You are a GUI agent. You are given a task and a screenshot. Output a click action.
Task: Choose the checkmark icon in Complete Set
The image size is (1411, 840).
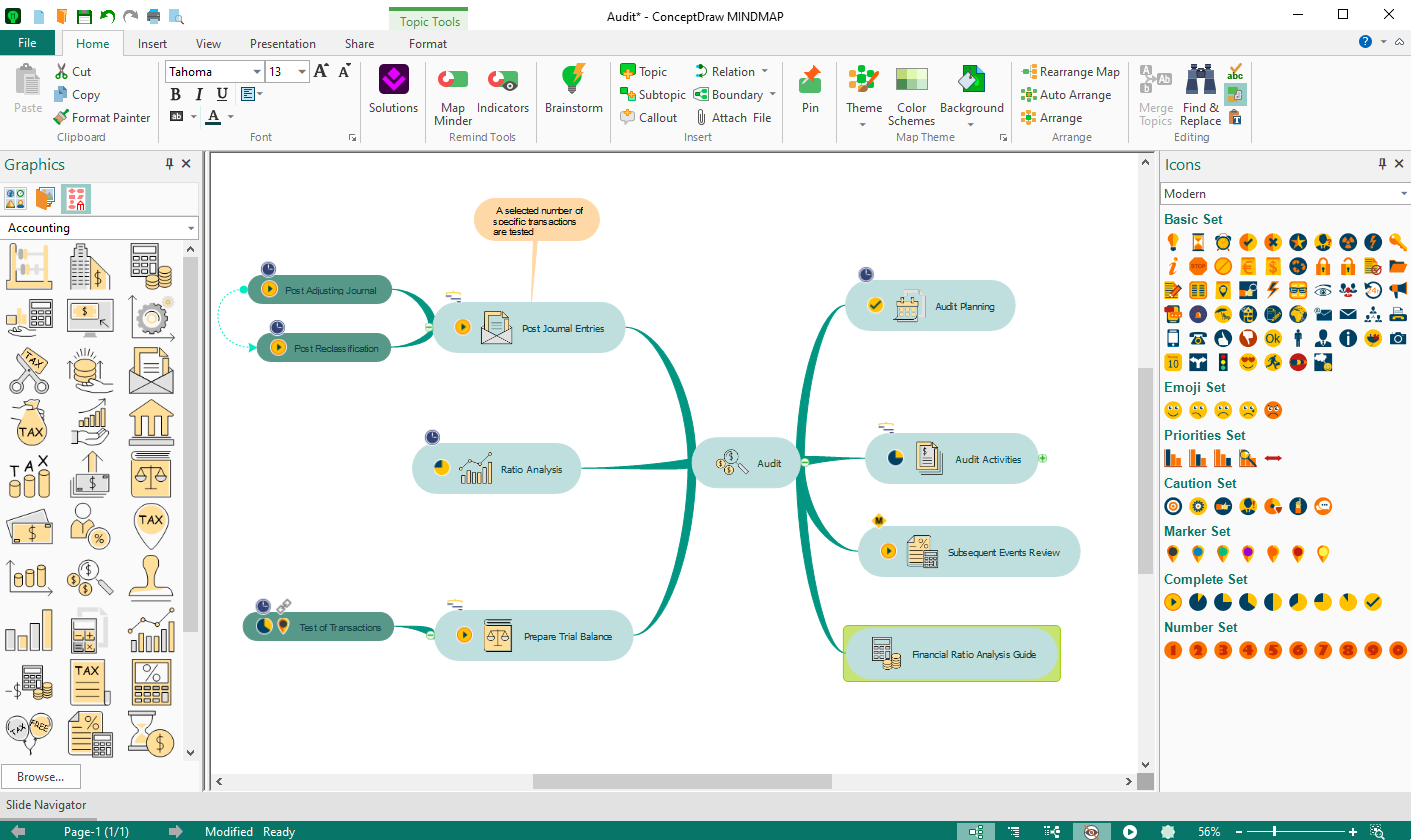(1373, 602)
